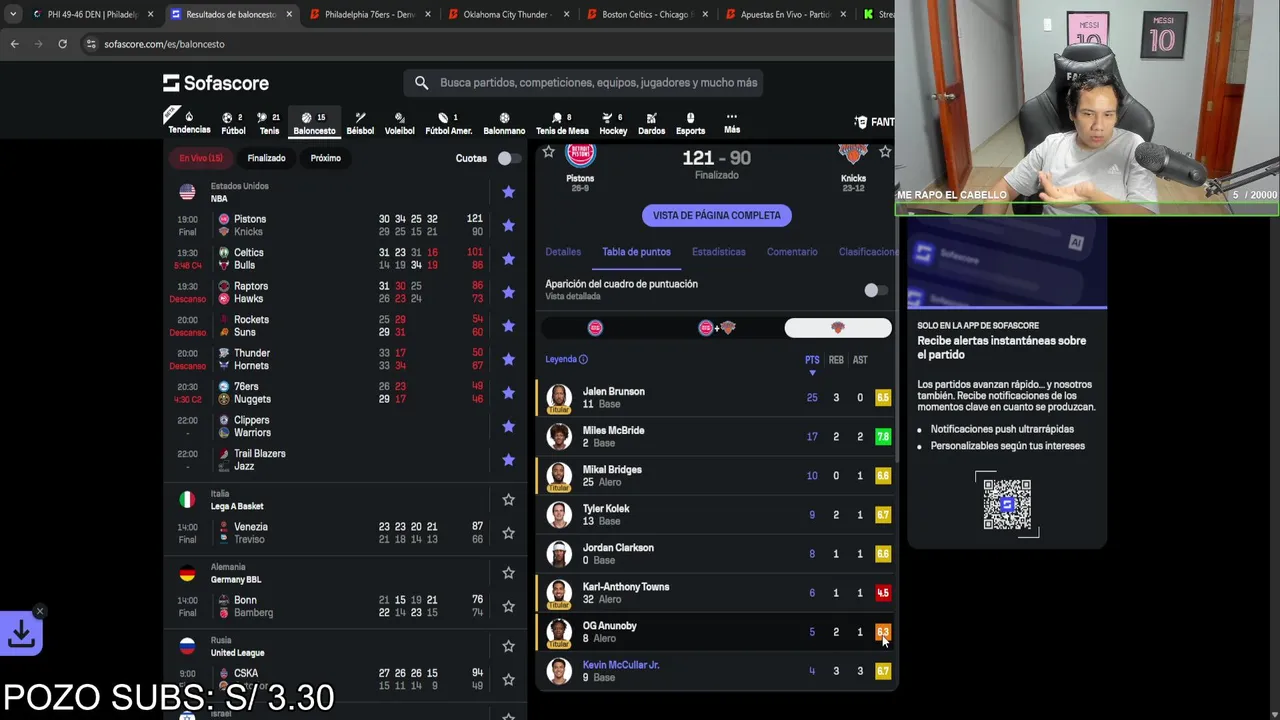Click the PTS column sort arrow
Image resolution: width=1280 pixels, height=720 pixels.
pos(812,373)
